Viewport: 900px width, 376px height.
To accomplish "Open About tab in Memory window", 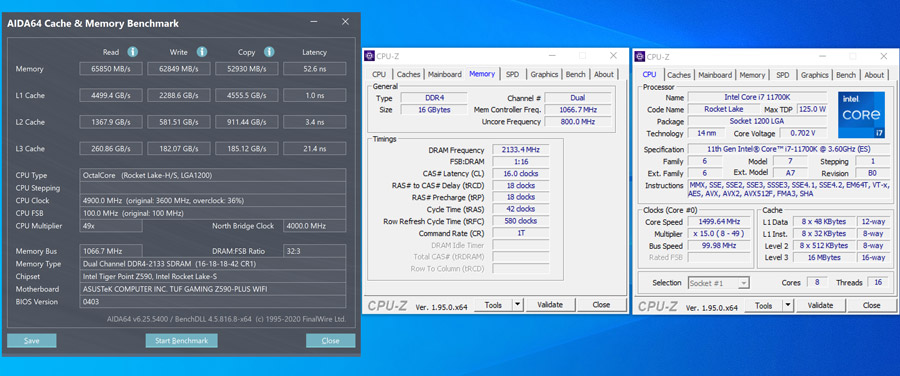I will pyautogui.click(x=604, y=74).
